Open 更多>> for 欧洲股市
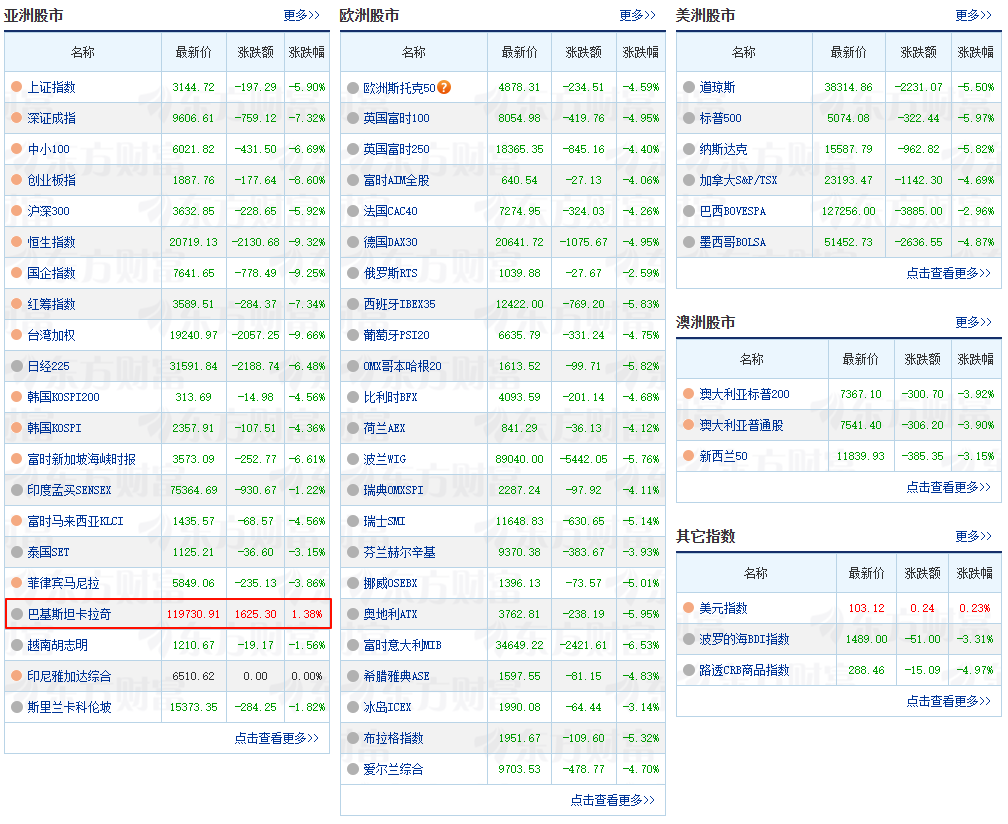Image resolution: width=1008 pixels, height=824 pixels. pos(638,15)
